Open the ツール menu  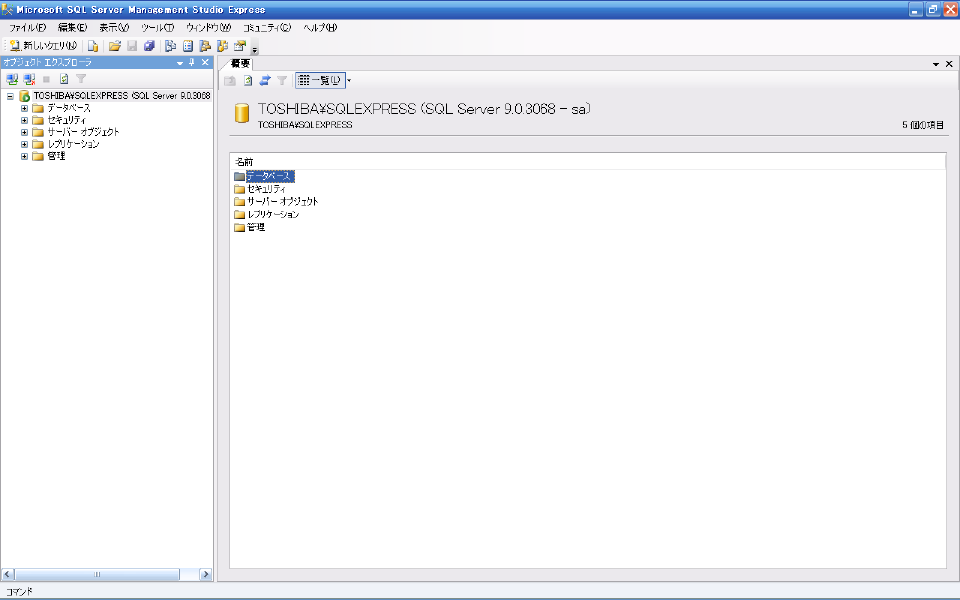point(157,28)
